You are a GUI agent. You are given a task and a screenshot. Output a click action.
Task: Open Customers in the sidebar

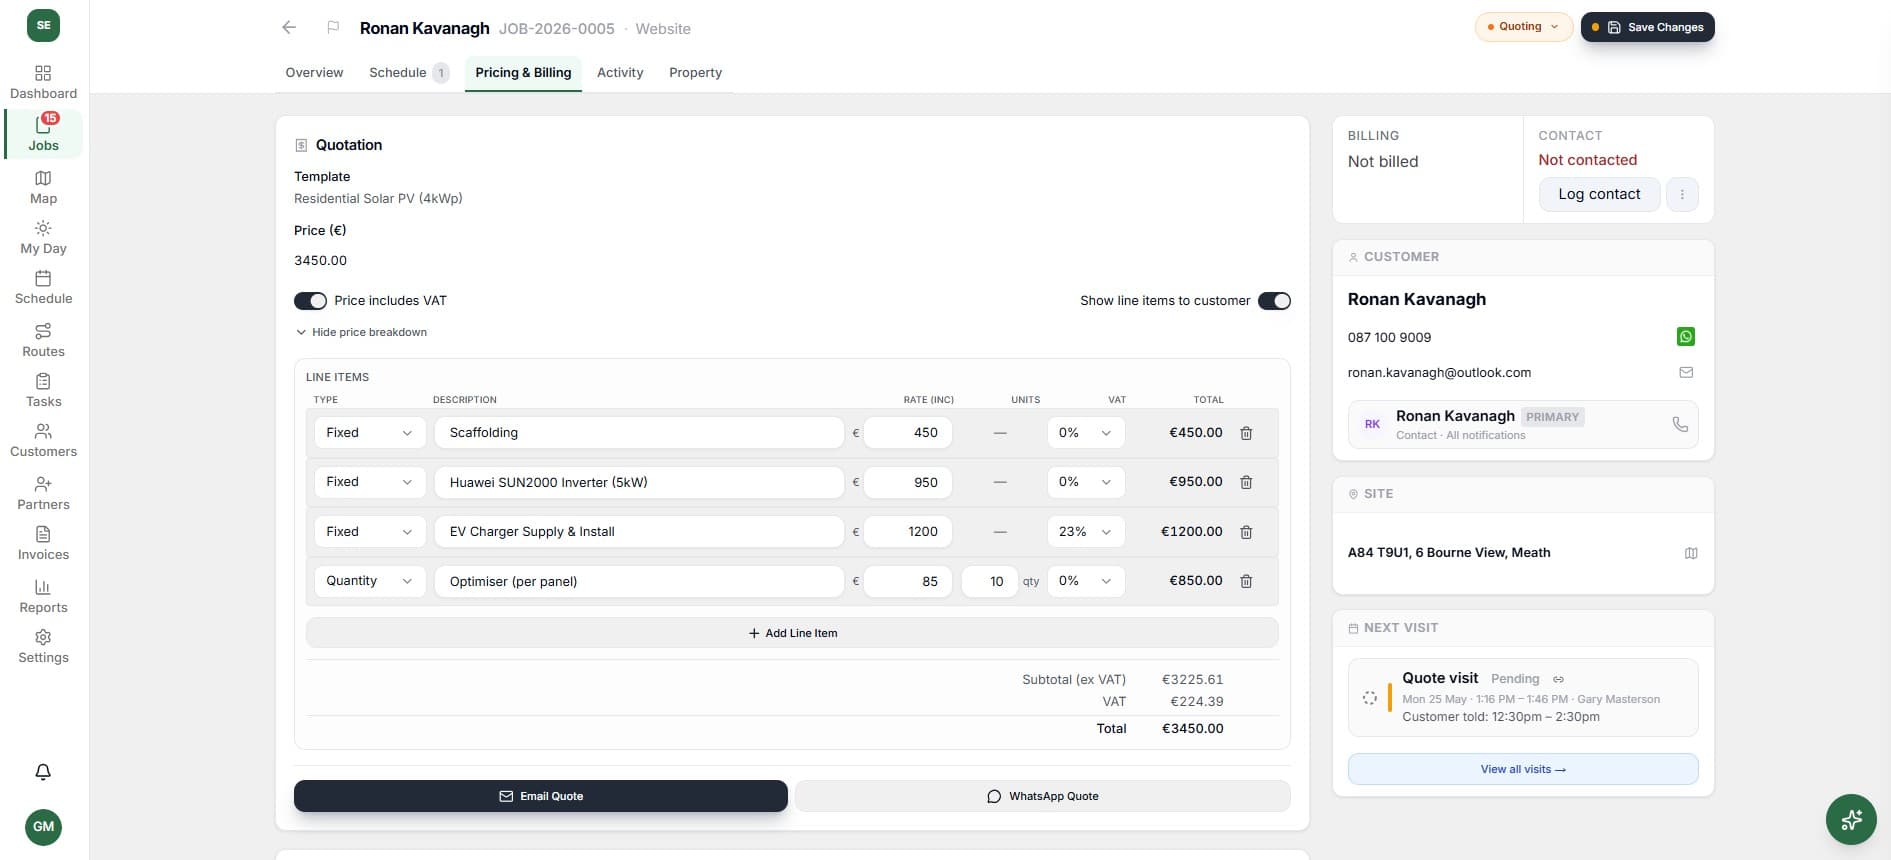tap(43, 440)
